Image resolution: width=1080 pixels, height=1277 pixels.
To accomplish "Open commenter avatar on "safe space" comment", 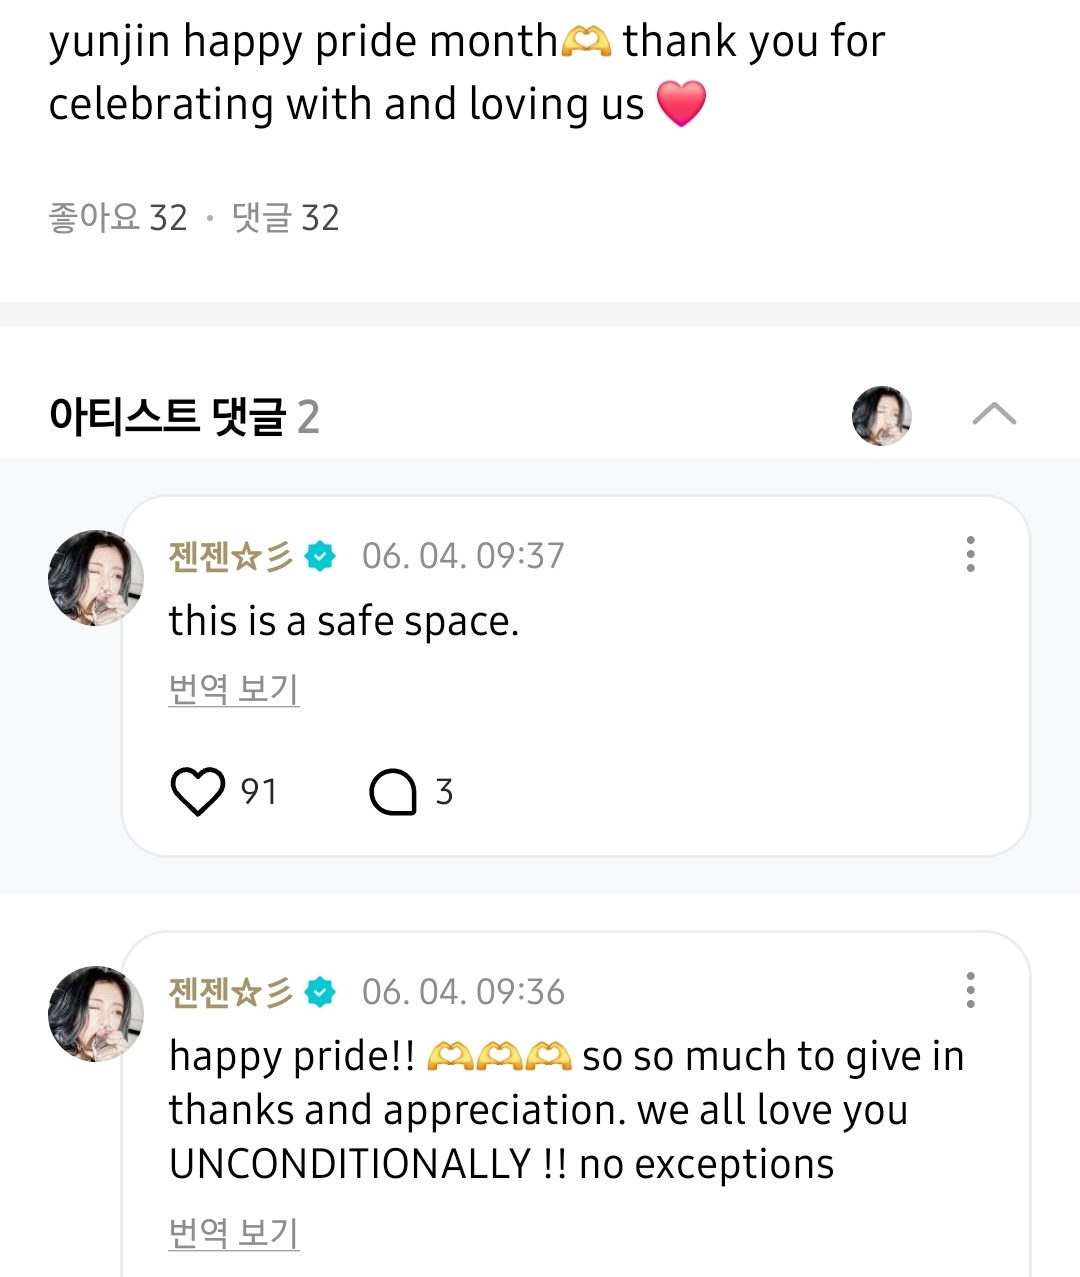I will point(95,578).
